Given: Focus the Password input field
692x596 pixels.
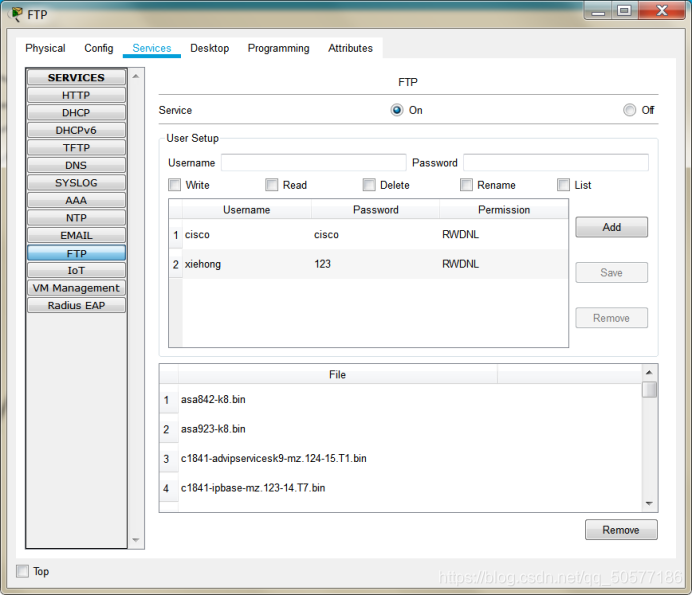Looking at the screenshot, I should click(556, 163).
